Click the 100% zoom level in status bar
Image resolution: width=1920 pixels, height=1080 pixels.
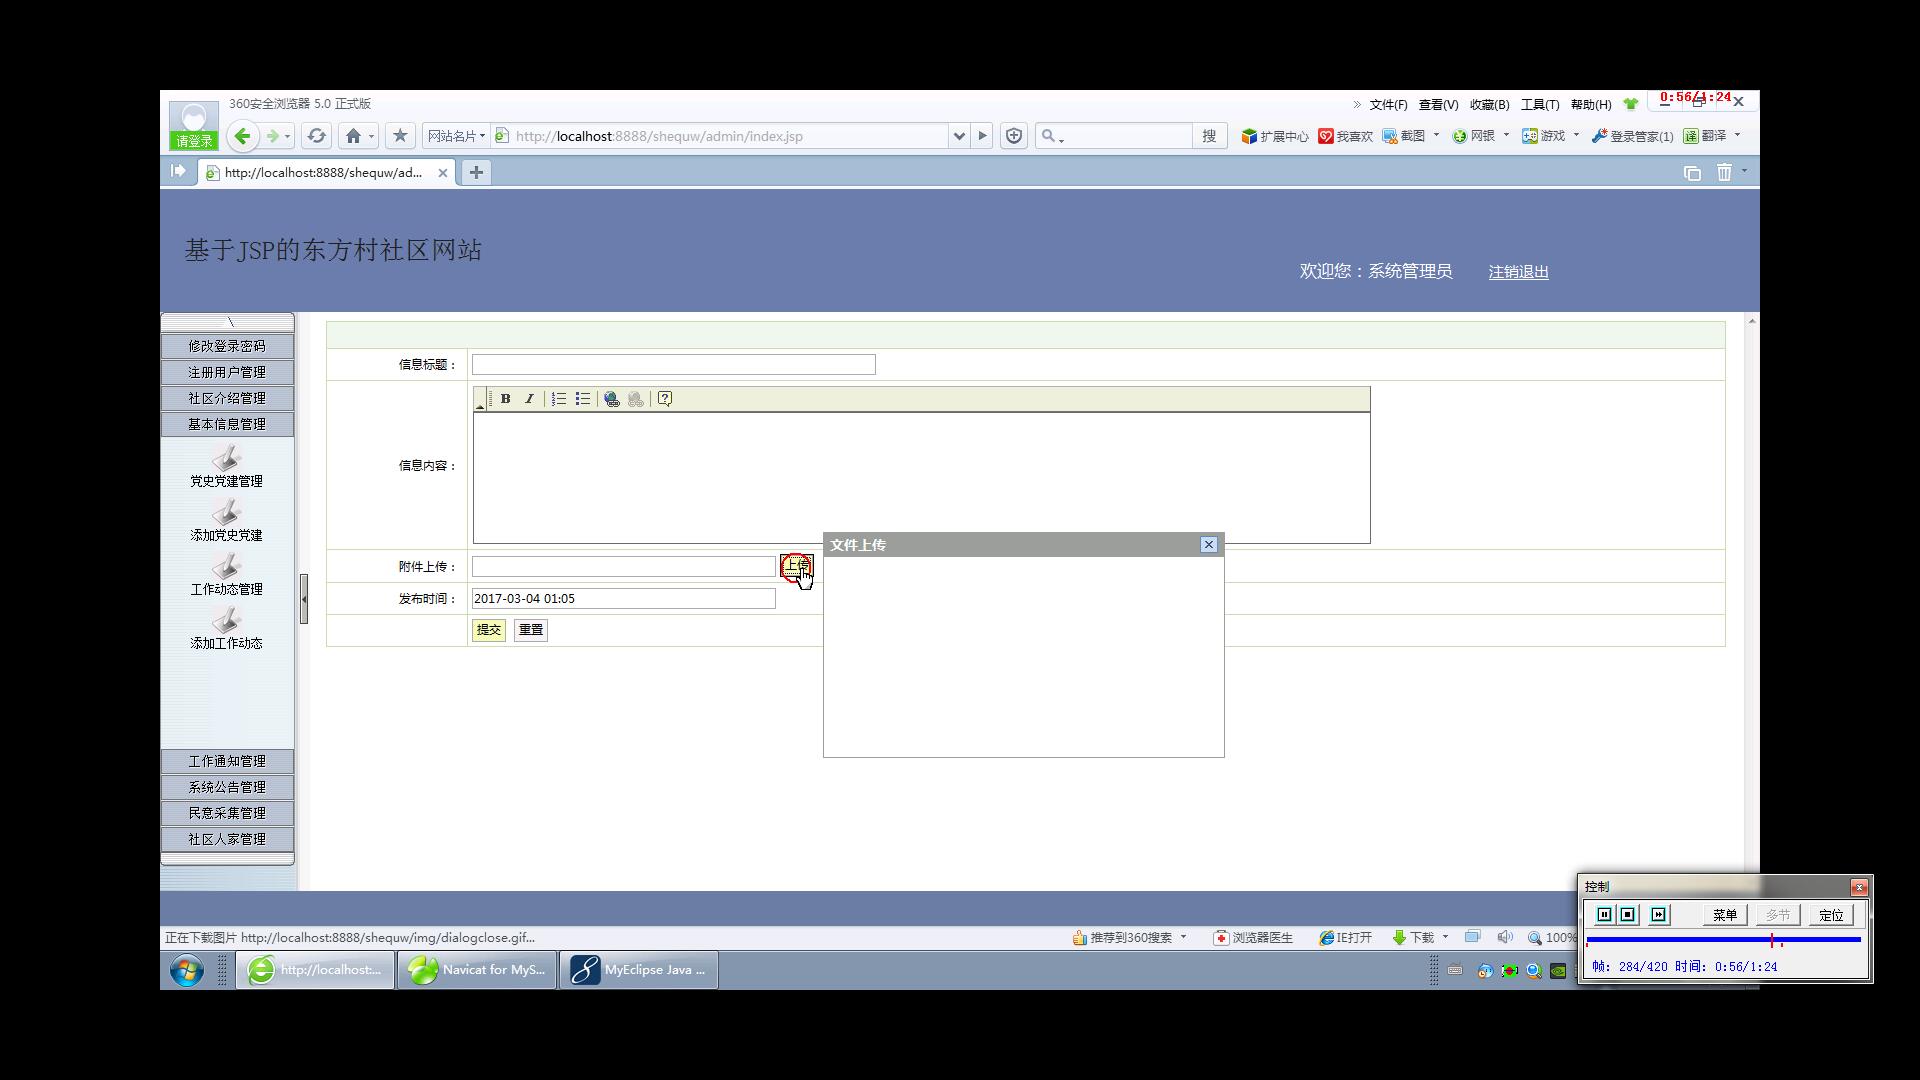click(1554, 938)
